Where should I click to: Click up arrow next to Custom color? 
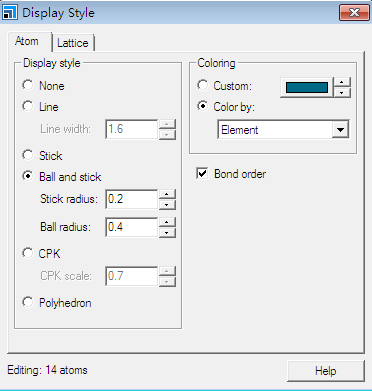(342, 82)
